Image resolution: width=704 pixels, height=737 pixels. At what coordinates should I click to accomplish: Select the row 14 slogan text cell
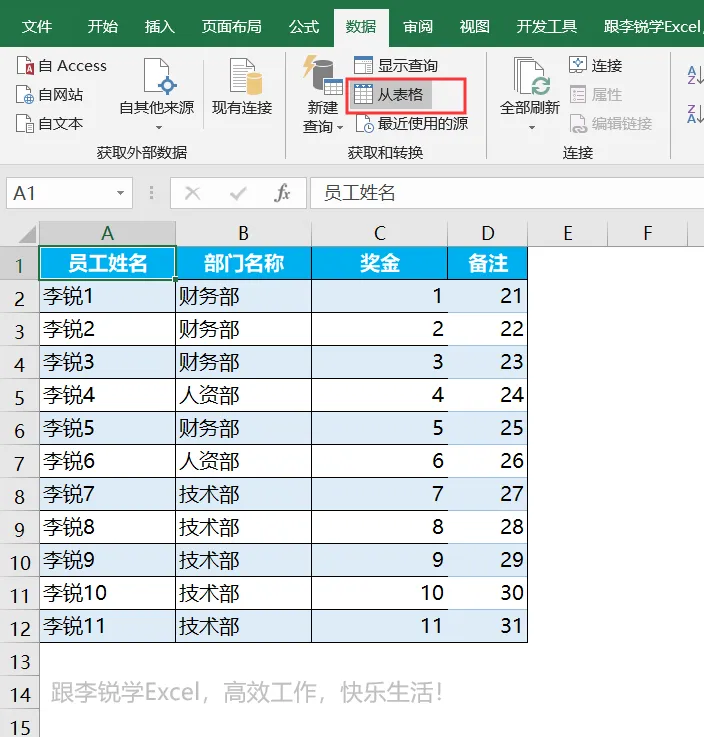click(x=246, y=693)
